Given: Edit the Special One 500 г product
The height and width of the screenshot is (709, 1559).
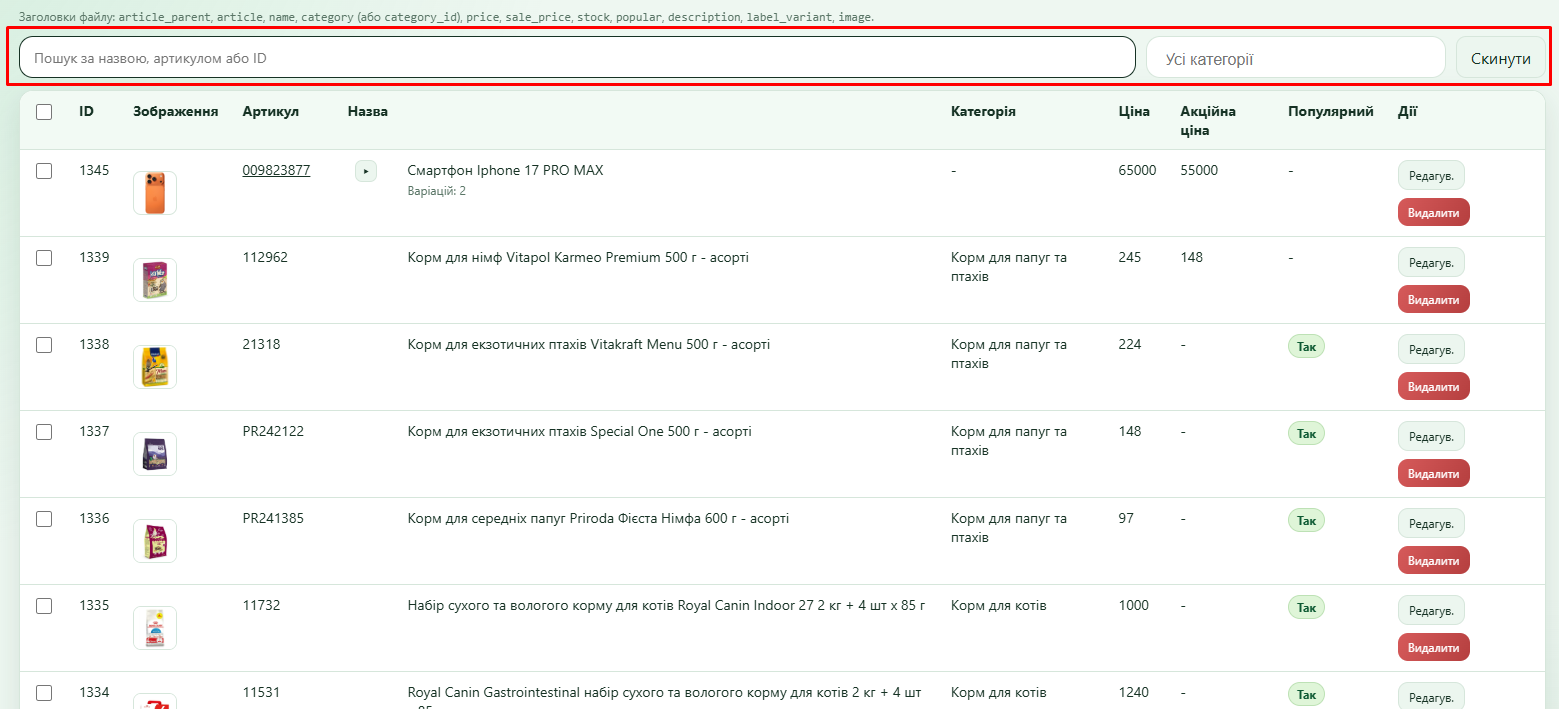Looking at the screenshot, I should (x=1431, y=437).
